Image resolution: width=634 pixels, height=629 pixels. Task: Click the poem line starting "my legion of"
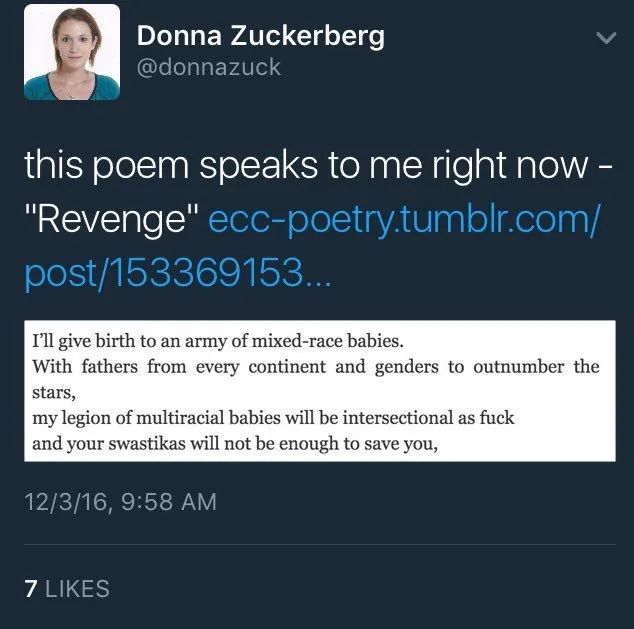tap(270, 417)
